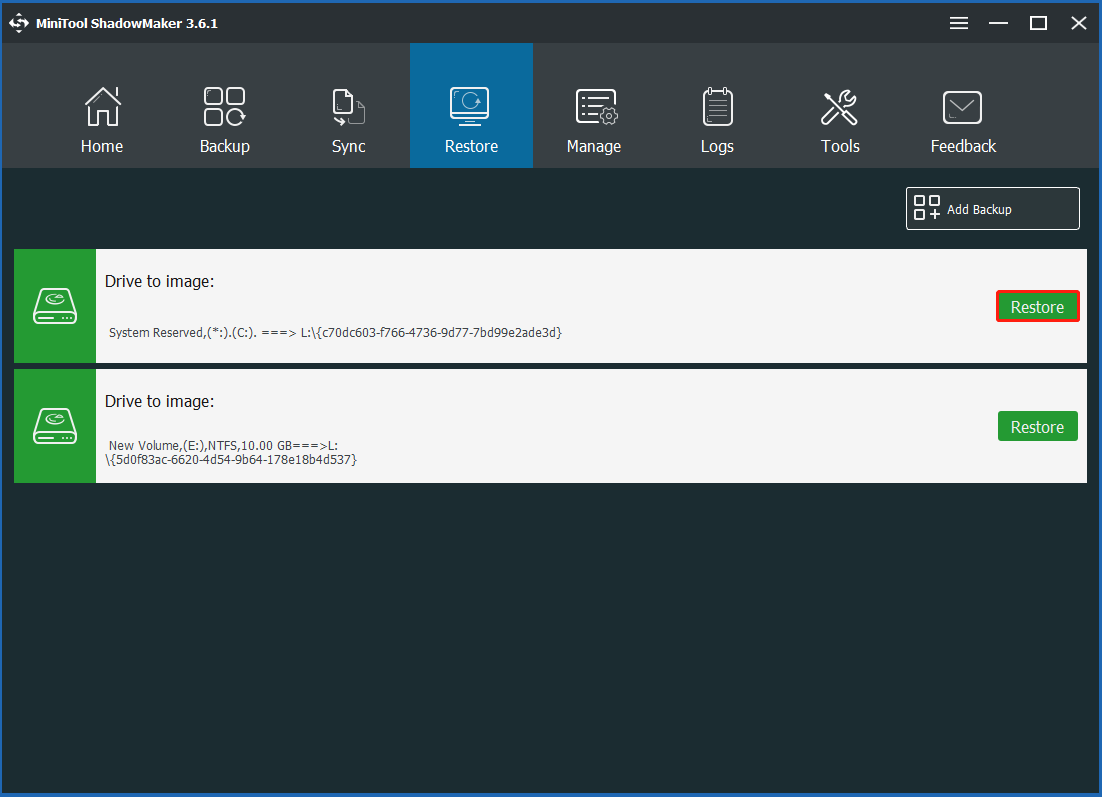This screenshot has width=1102, height=797.
Task: Click drive icon of New Volume backup
Action: click(55, 426)
